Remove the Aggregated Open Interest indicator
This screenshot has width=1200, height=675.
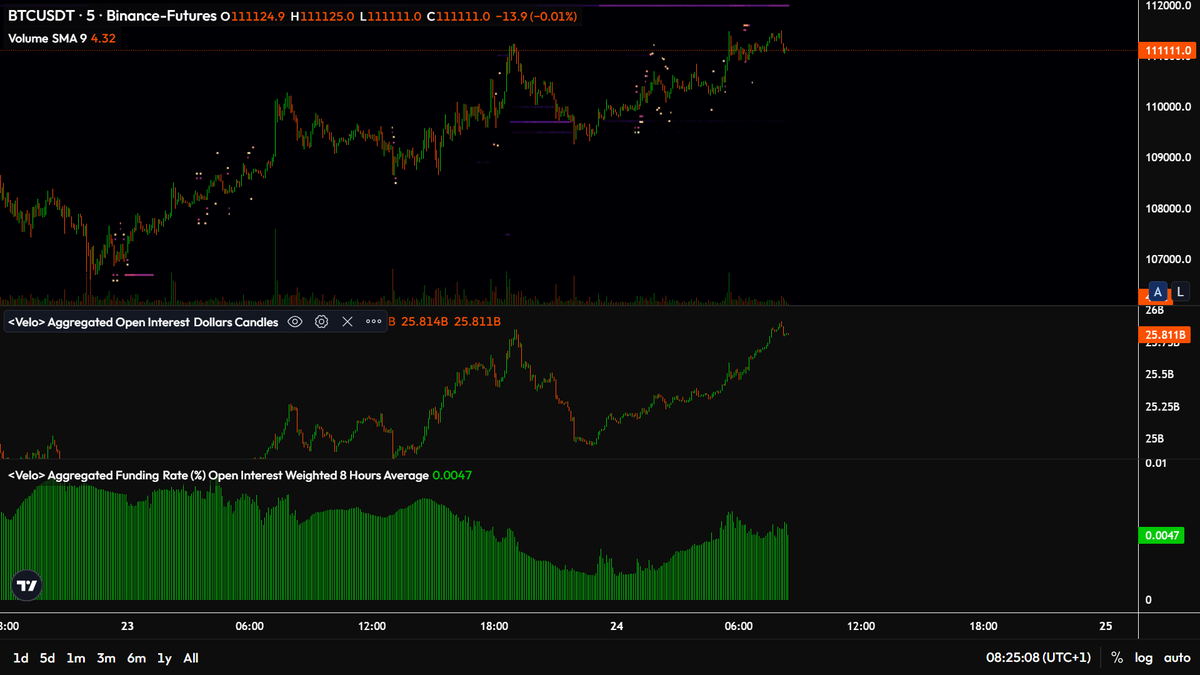pos(347,322)
